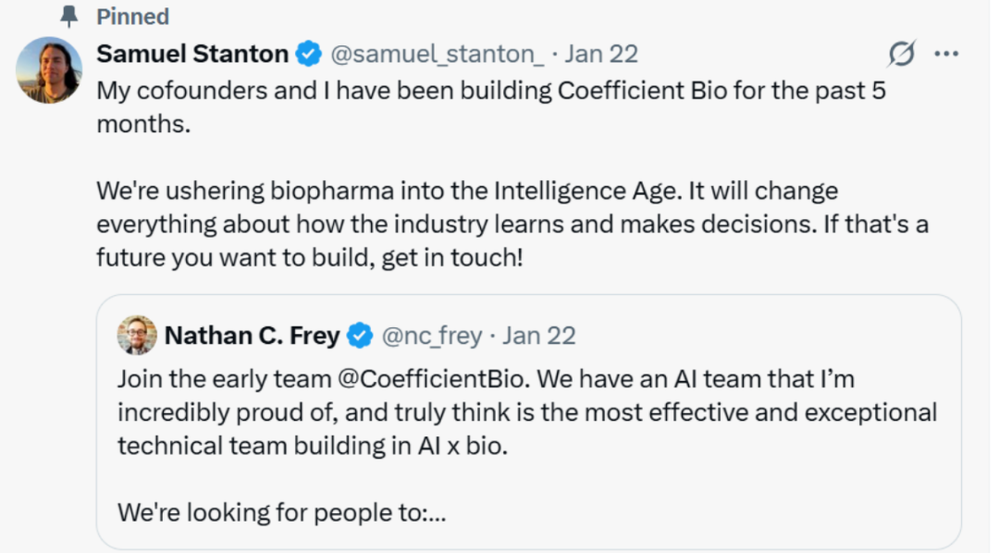Open the quoted post about AI x bio
Screen dimensions: 999x553
click(x=528, y=422)
